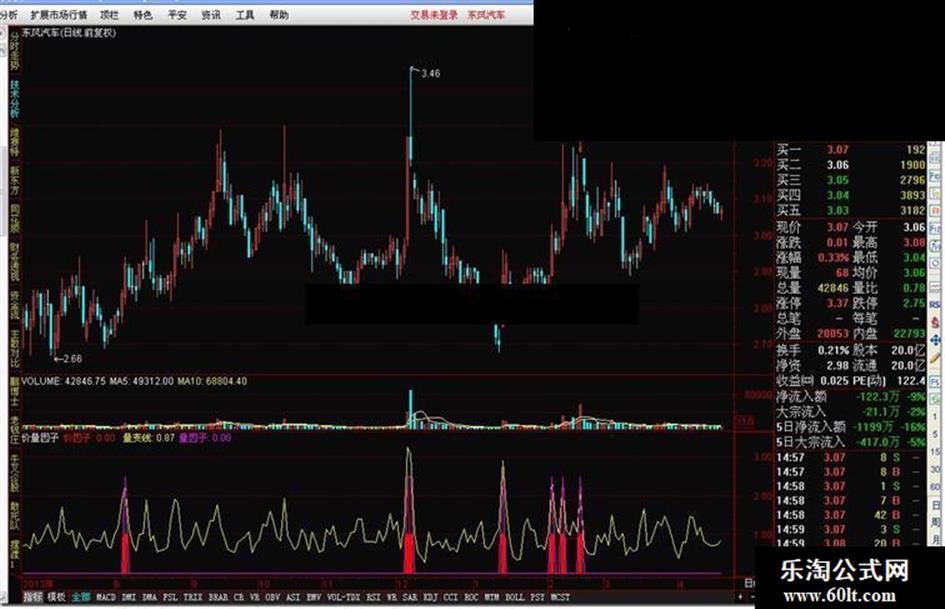The width and height of the screenshot is (945, 609).
Task: Select the 模板 bottom tab
Action: 56,597
